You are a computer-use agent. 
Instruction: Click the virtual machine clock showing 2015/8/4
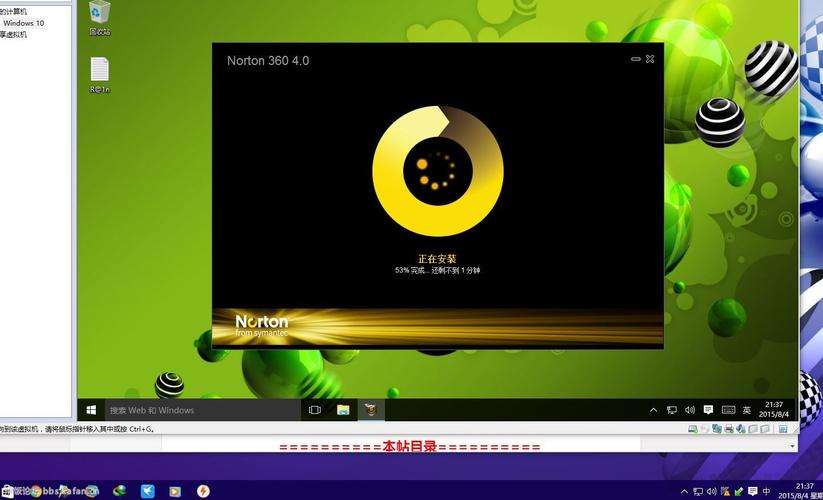coord(774,410)
